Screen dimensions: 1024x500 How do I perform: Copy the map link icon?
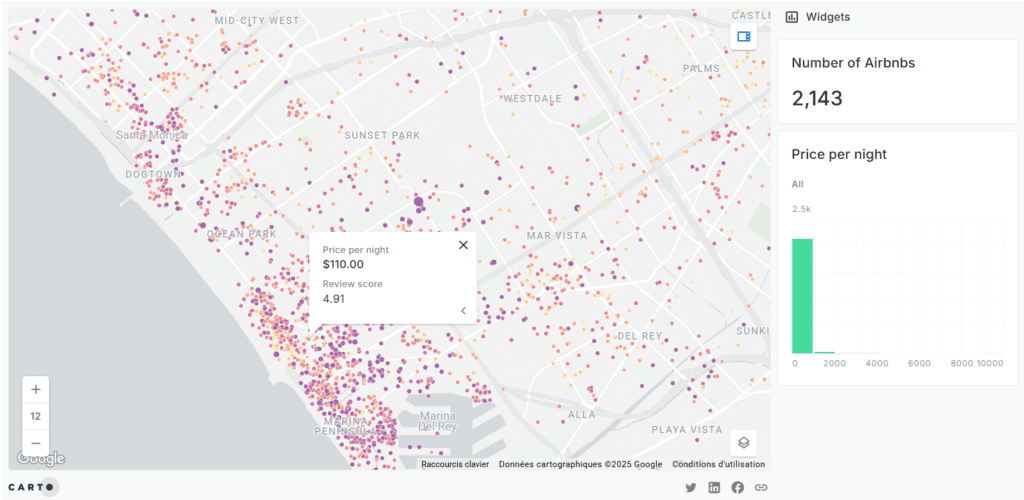coord(760,487)
